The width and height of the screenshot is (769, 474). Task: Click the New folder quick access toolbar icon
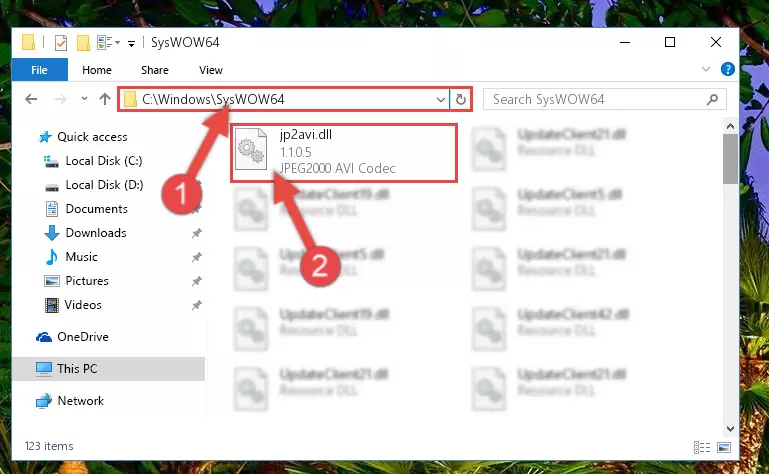(83, 43)
